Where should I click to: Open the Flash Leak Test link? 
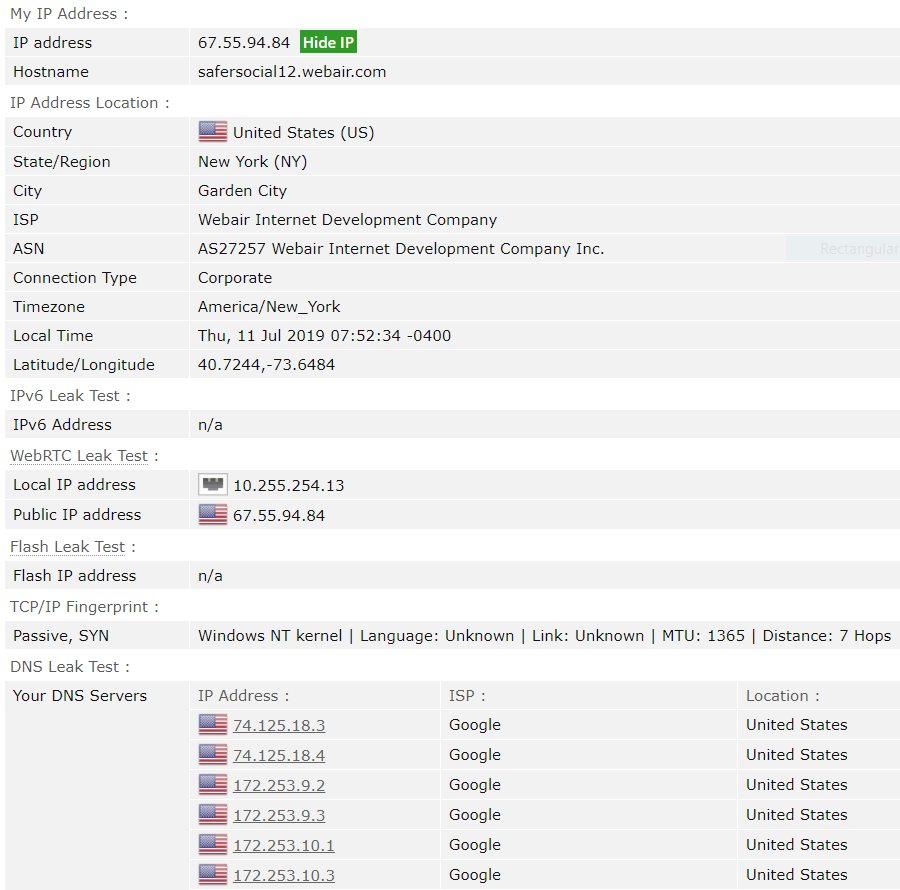click(x=68, y=547)
